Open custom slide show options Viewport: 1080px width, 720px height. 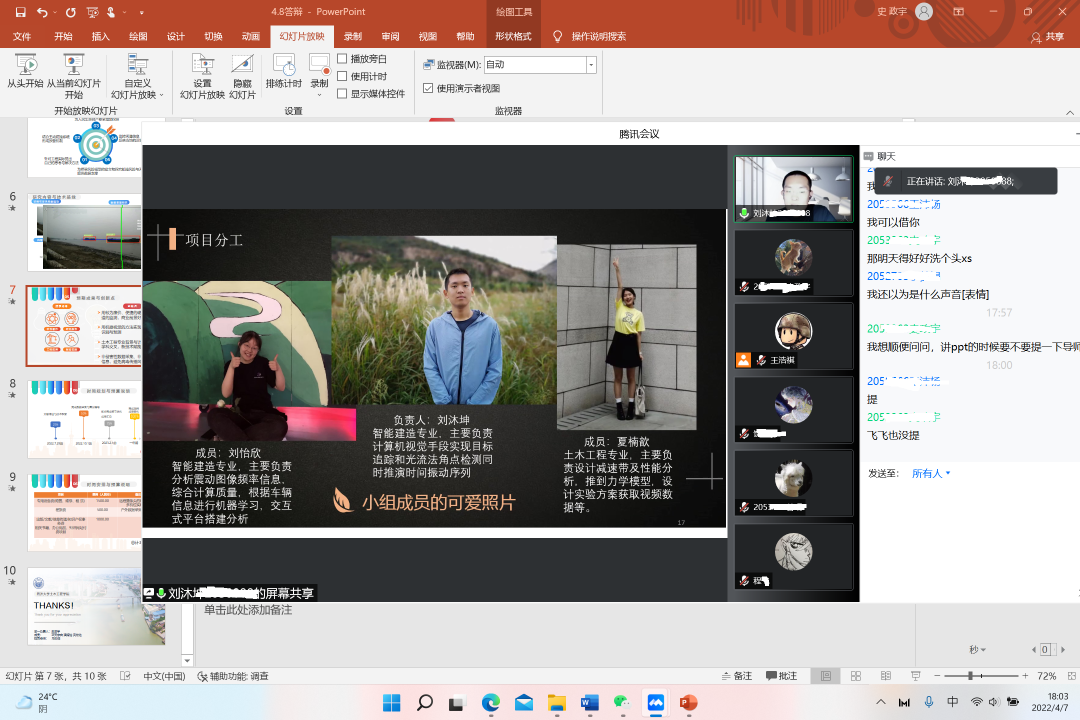coord(137,76)
